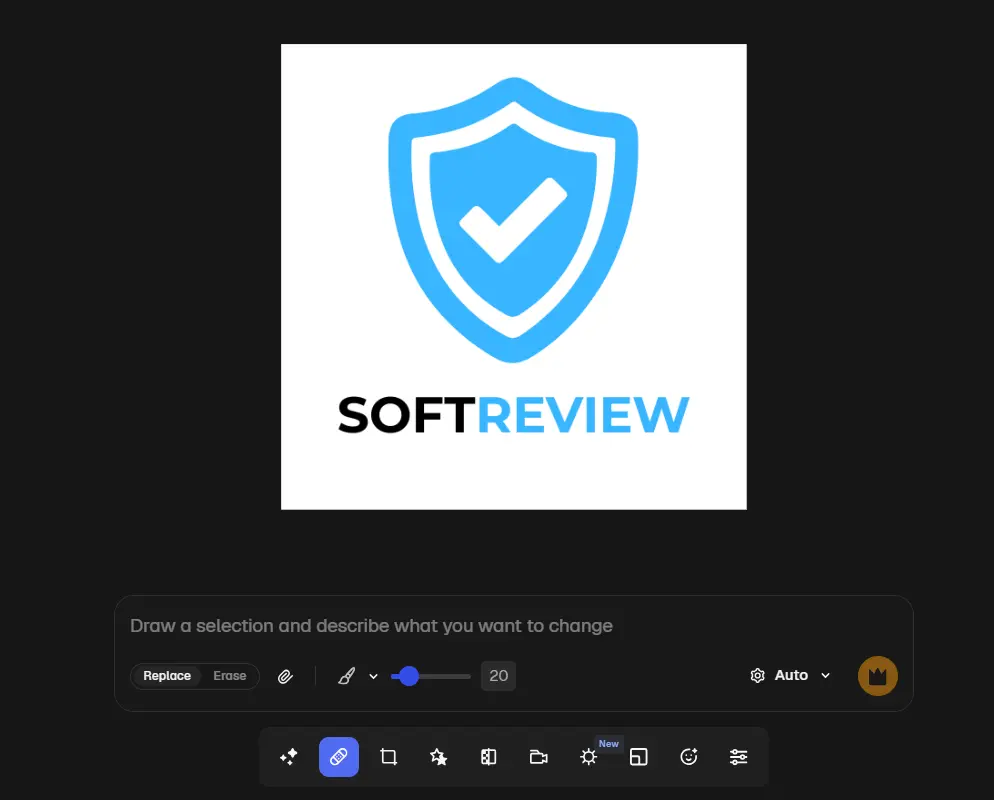Click the settings gear beside Auto
This screenshot has height=800, width=994.
point(758,676)
